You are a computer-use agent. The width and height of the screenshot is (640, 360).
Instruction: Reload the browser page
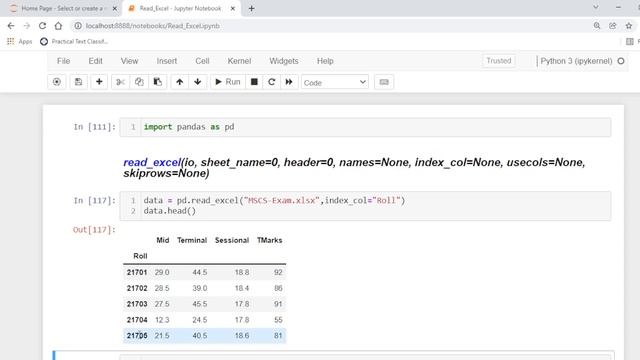42,26
